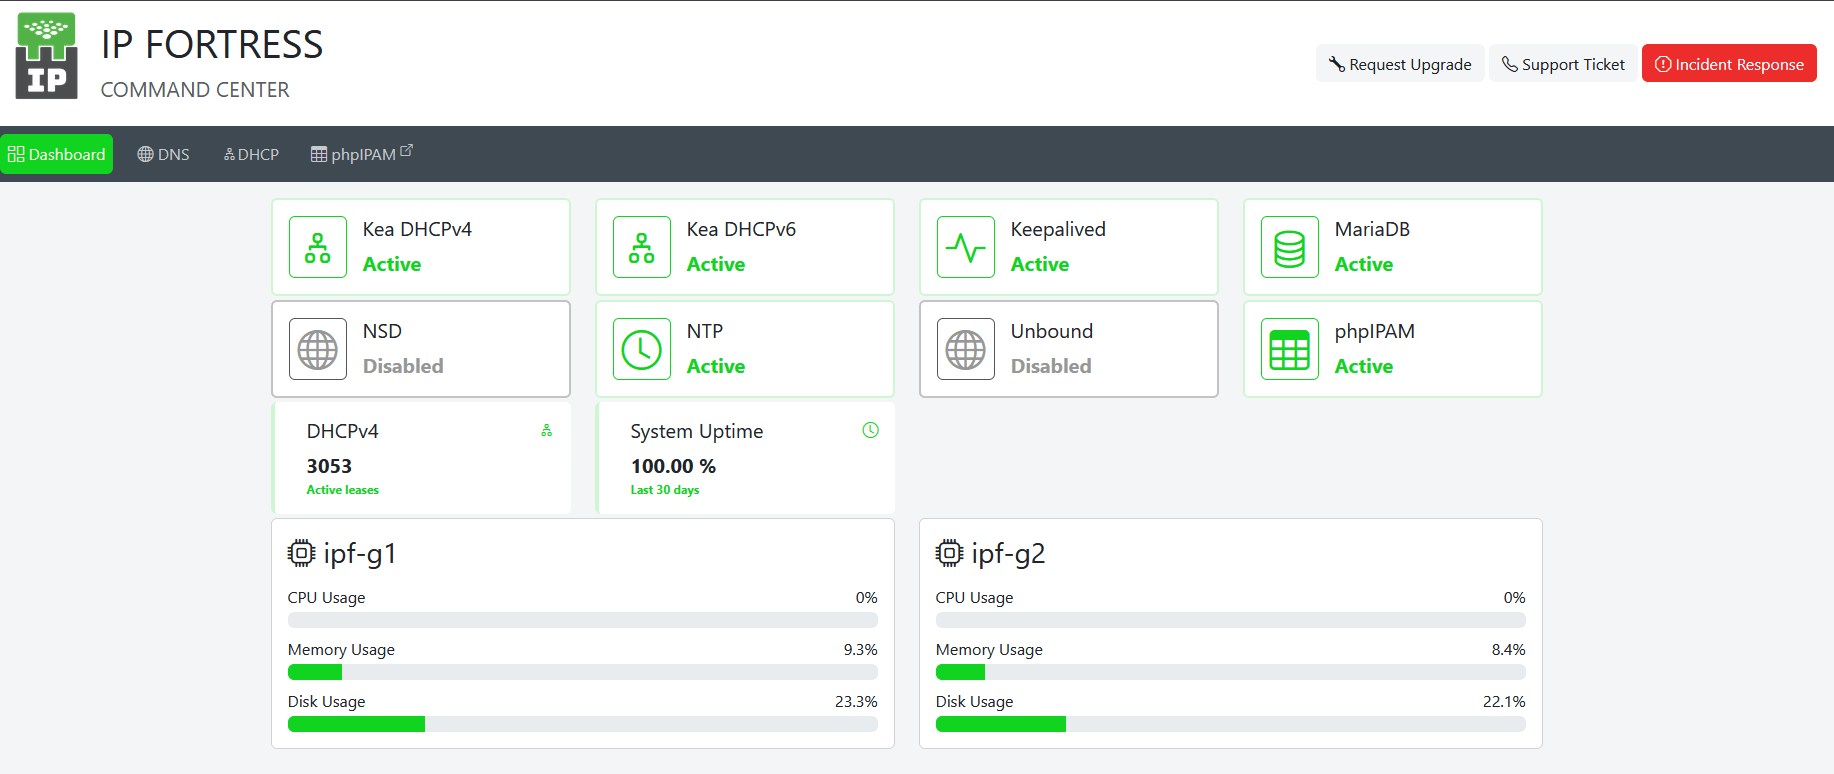This screenshot has height=774, width=1834.
Task: Click the 'COMMAND CENTER' subtitle
Action: (195, 90)
